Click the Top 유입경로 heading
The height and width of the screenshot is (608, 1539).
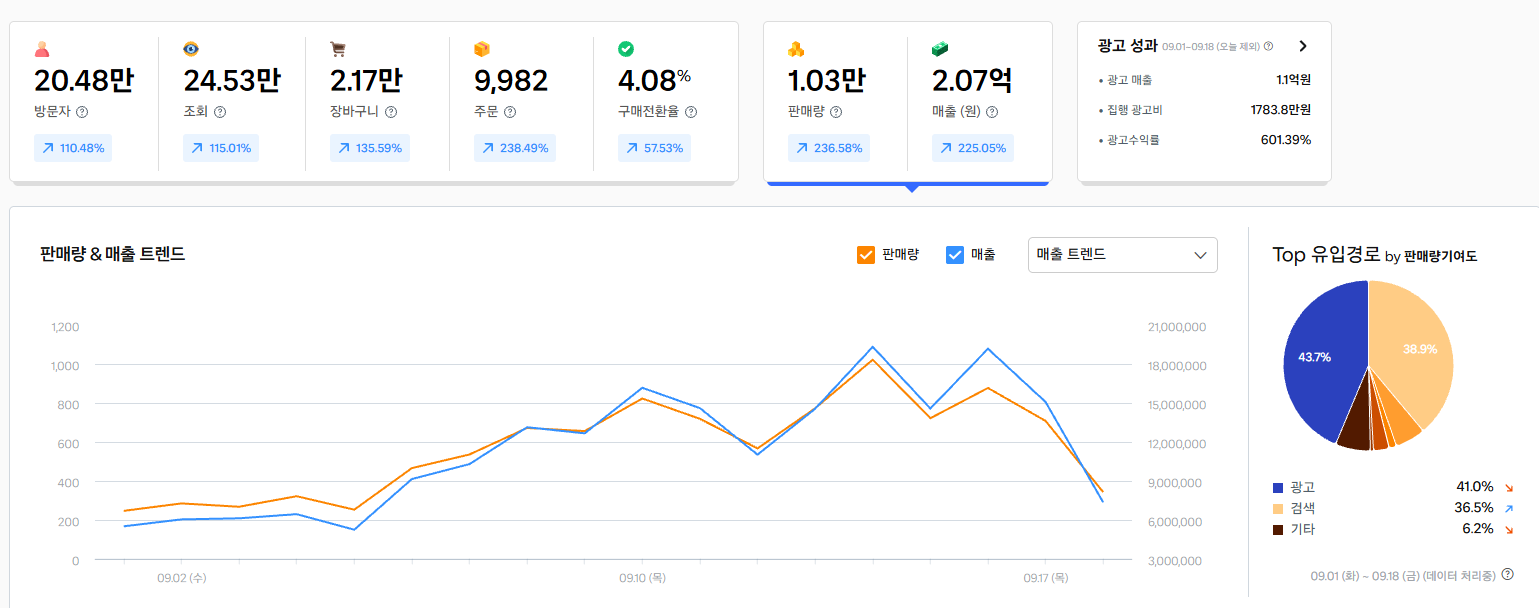click(1326, 255)
